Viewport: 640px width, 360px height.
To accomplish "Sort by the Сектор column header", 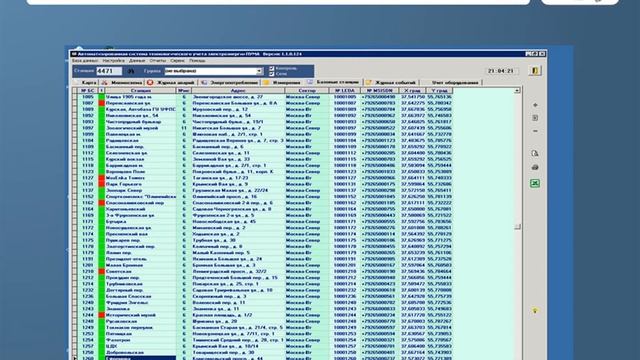I will [307, 91].
